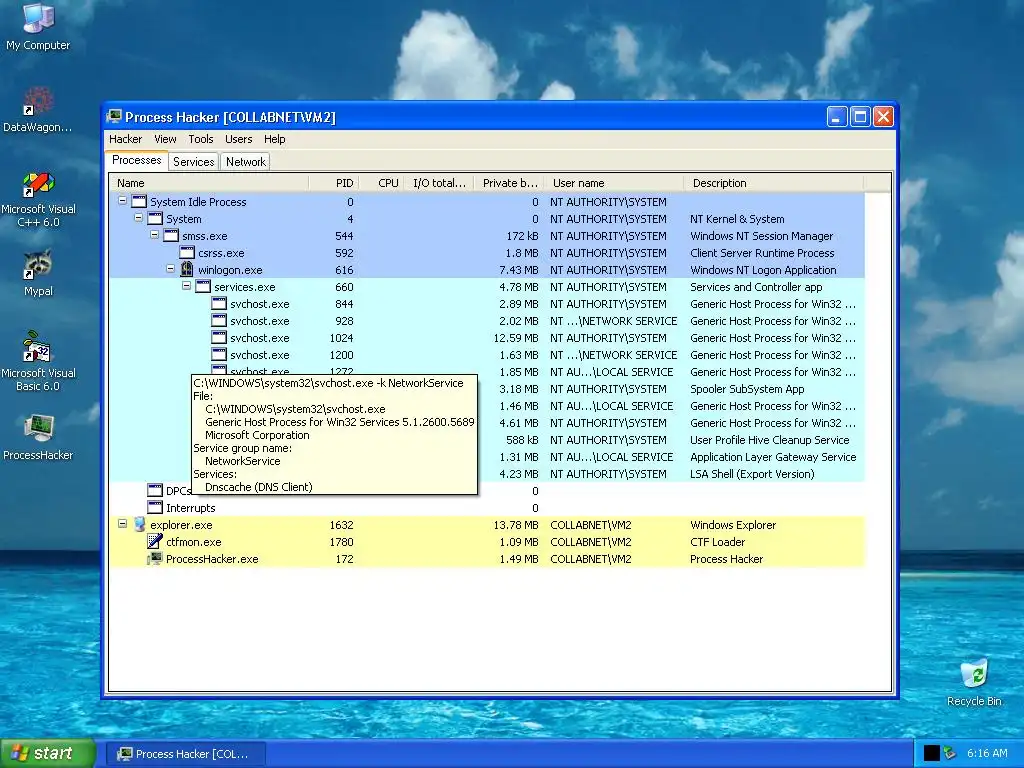
Task: Open Recycle Bin on desktop
Action: [974, 682]
